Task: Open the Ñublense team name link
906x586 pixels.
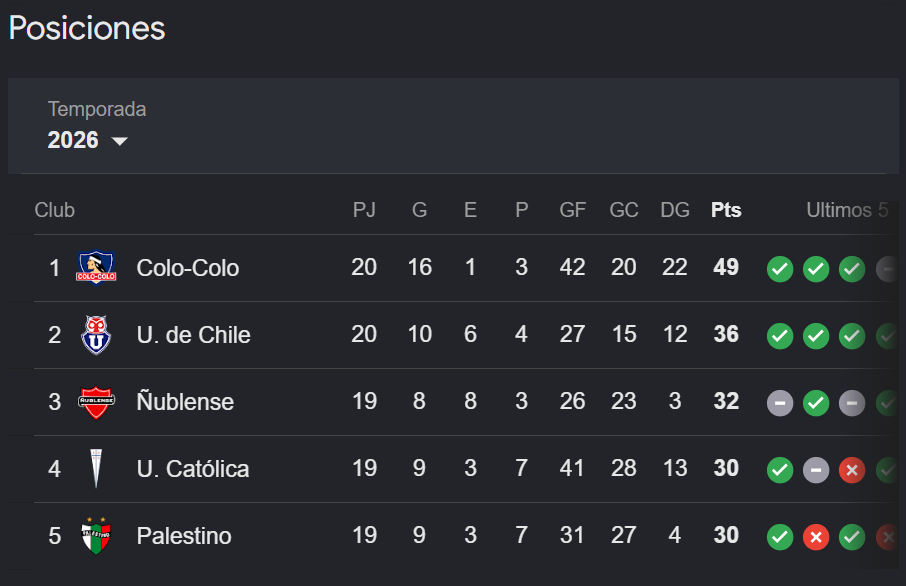Action: click(185, 400)
